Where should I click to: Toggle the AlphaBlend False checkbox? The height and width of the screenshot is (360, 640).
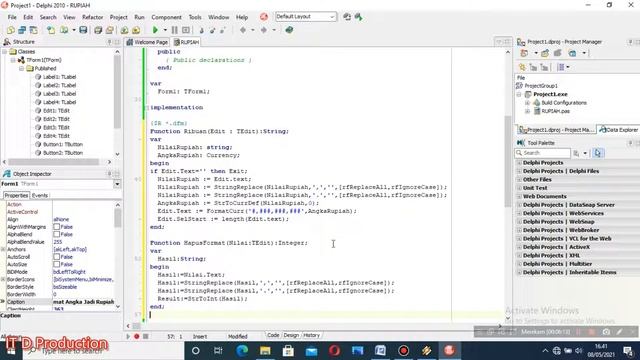tap(57, 234)
